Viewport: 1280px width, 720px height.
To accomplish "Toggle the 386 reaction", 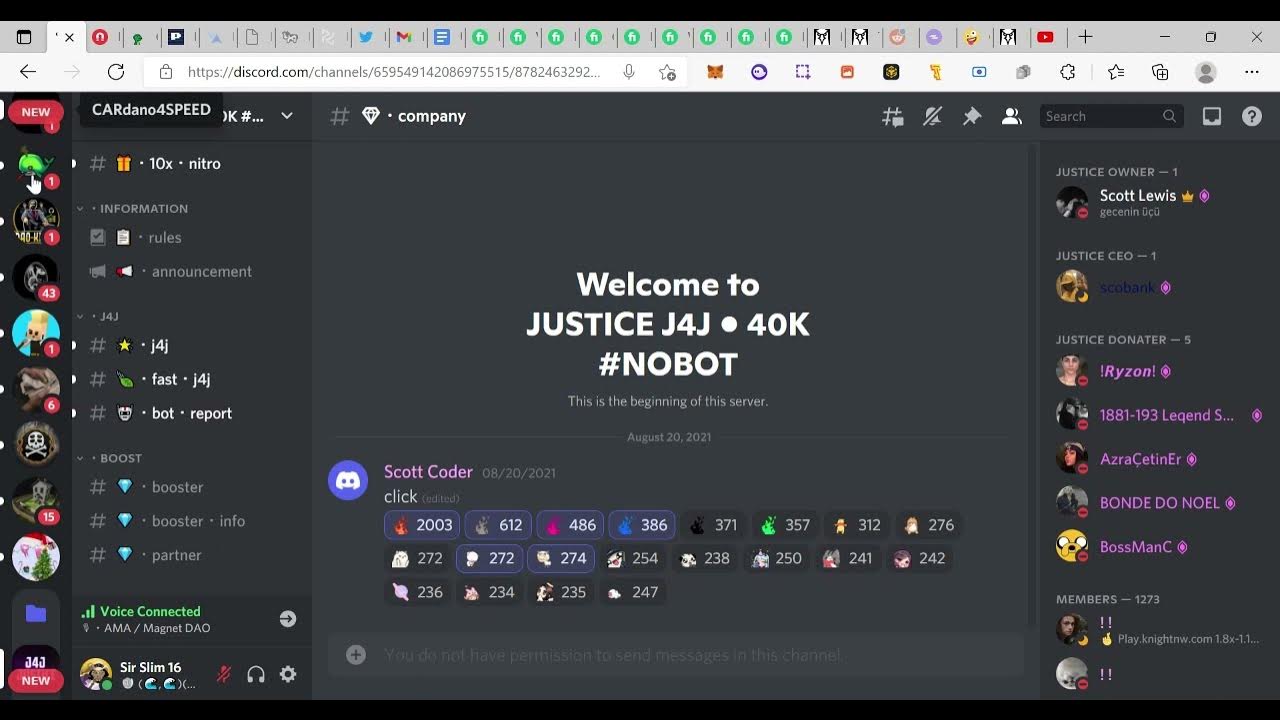I will click(x=642, y=525).
